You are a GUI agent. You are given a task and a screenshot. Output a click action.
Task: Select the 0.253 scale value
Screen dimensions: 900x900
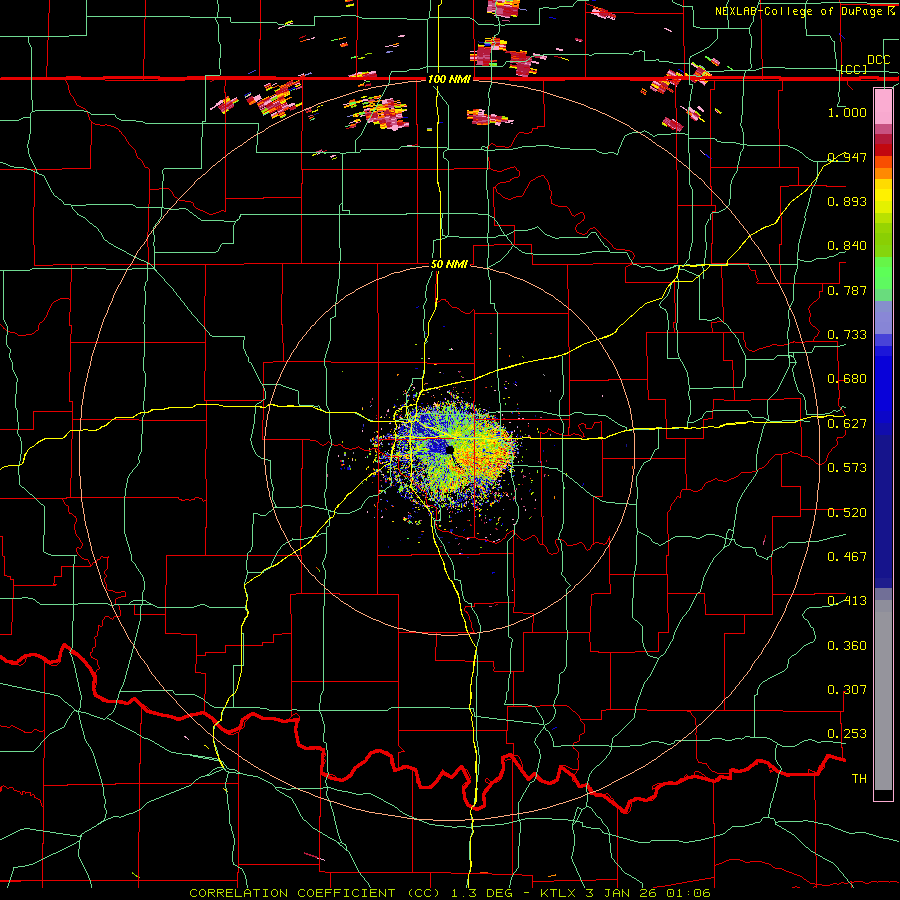(847, 734)
